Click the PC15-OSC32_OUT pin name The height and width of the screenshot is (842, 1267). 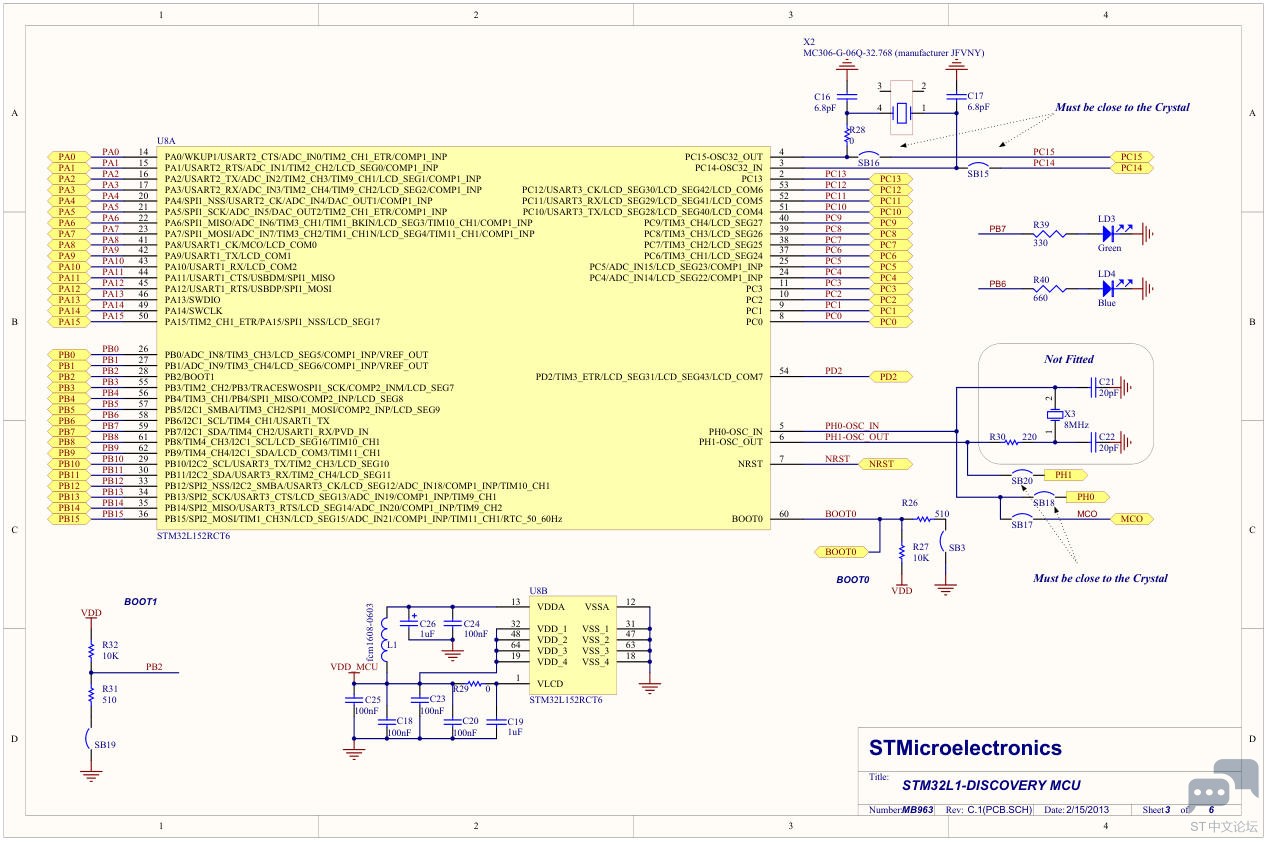click(x=723, y=157)
